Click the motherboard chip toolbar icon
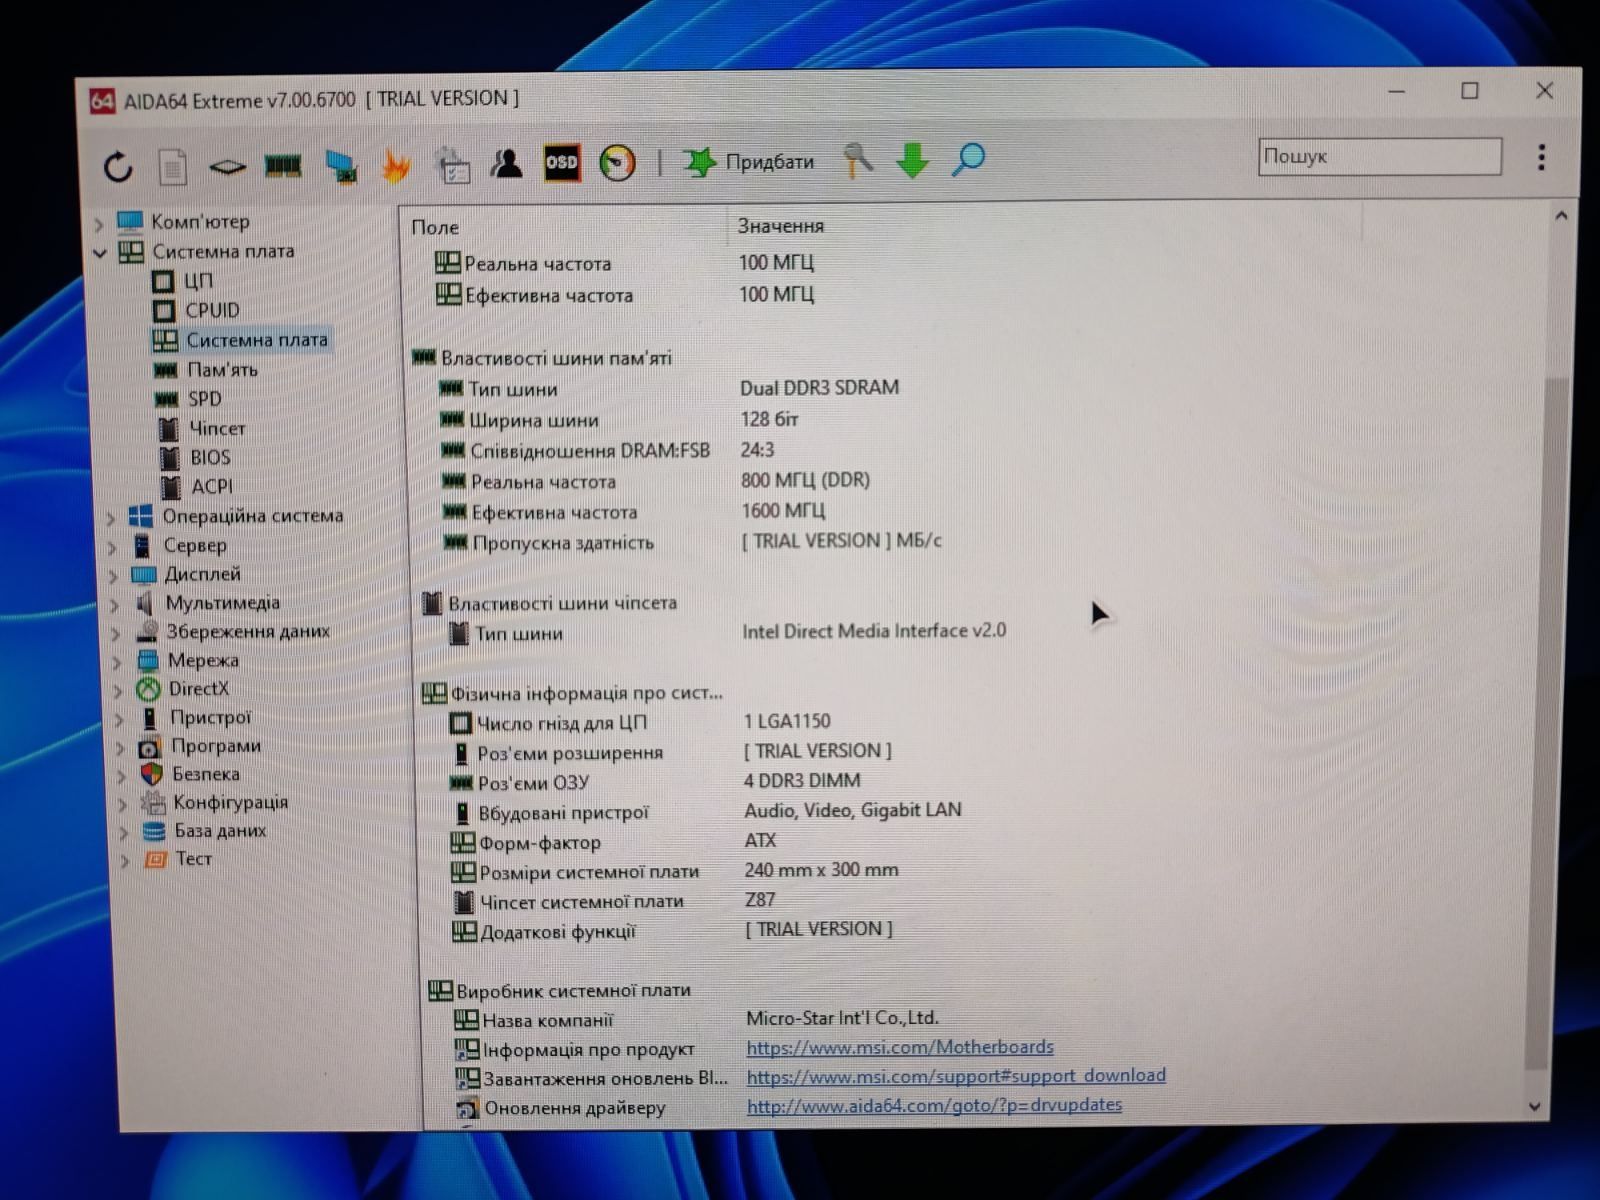1600x1200 pixels. (x=227, y=166)
